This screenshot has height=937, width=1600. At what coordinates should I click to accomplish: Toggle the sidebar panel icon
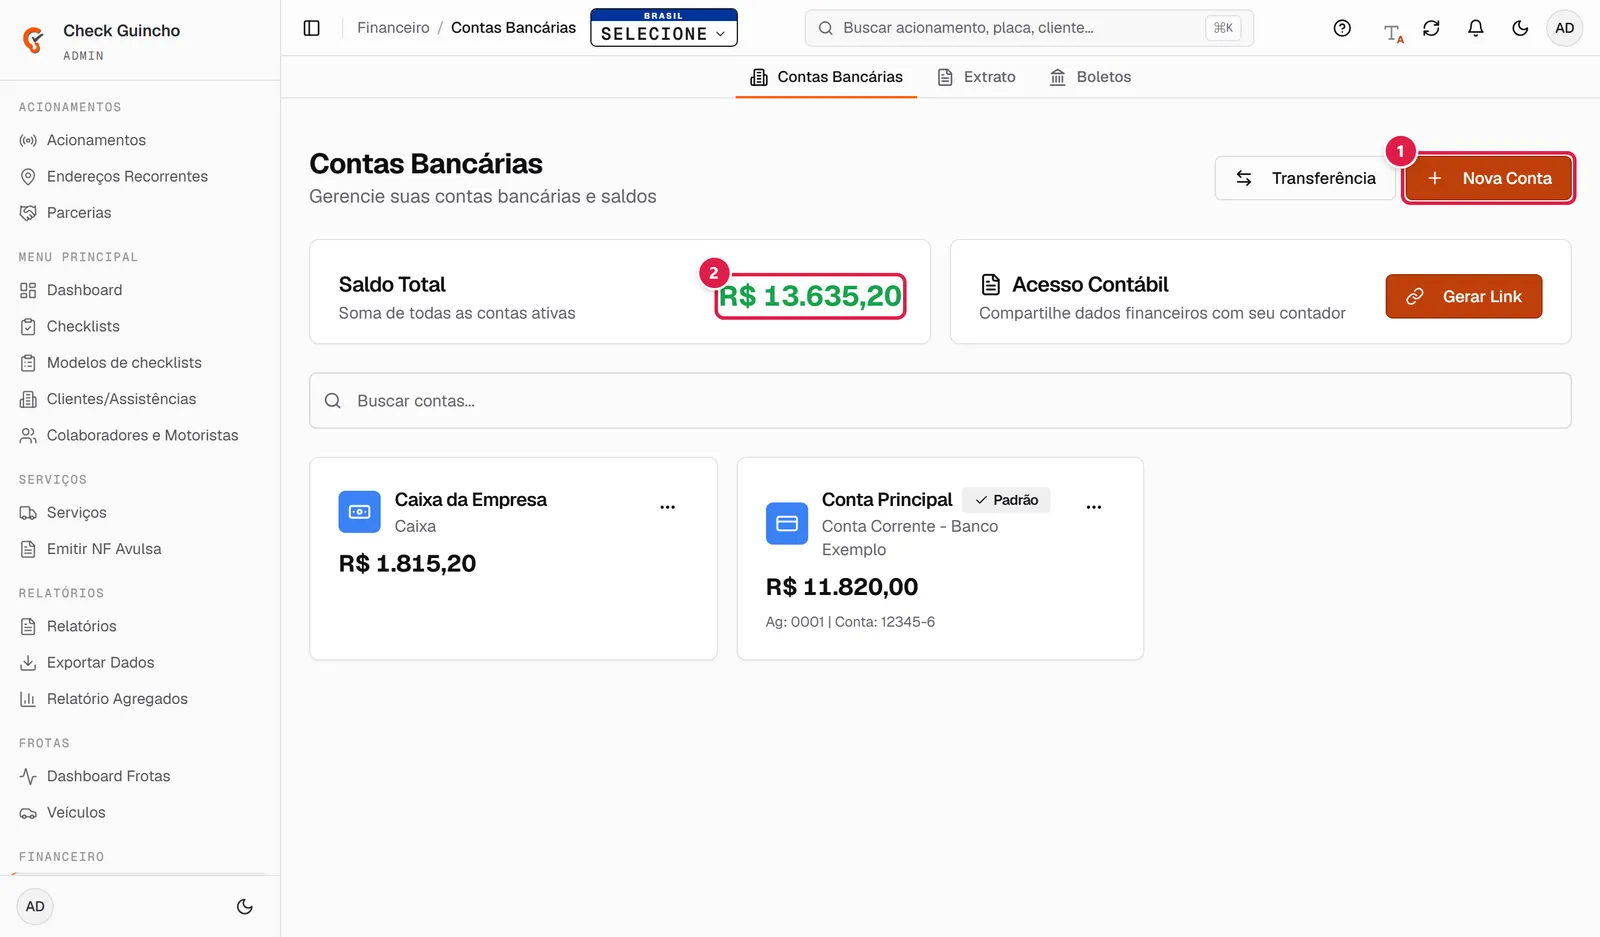point(312,28)
